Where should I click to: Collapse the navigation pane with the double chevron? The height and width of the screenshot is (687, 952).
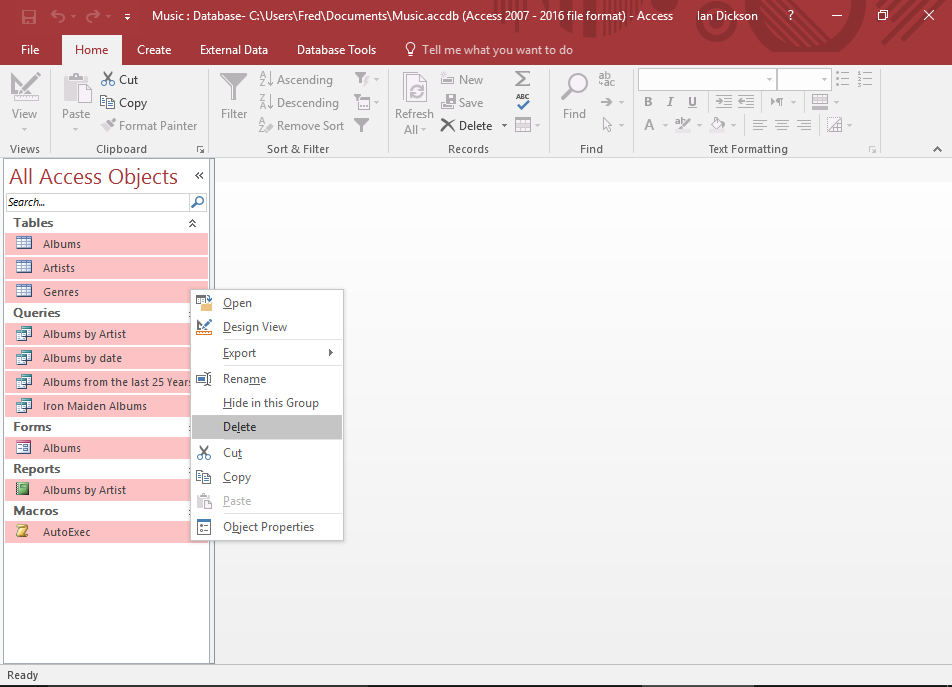tap(199, 175)
